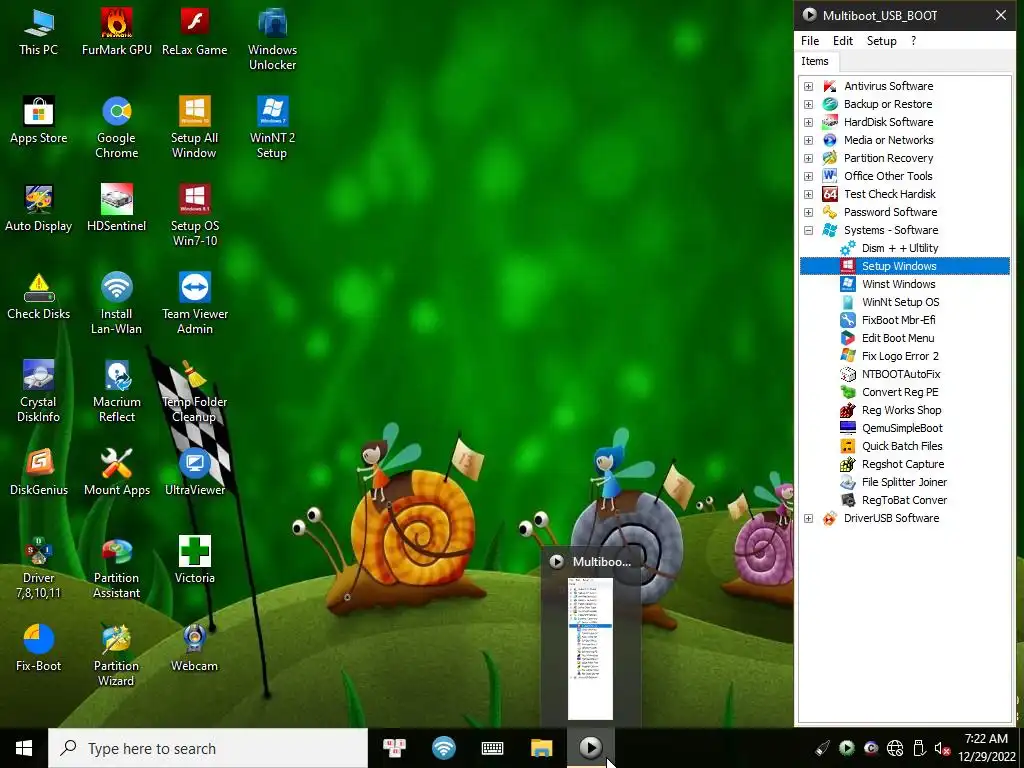This screenshot has width=1024, height=768.
Task: Select Dism ++ Ultility in the tree
Action: tap(899, 248)
